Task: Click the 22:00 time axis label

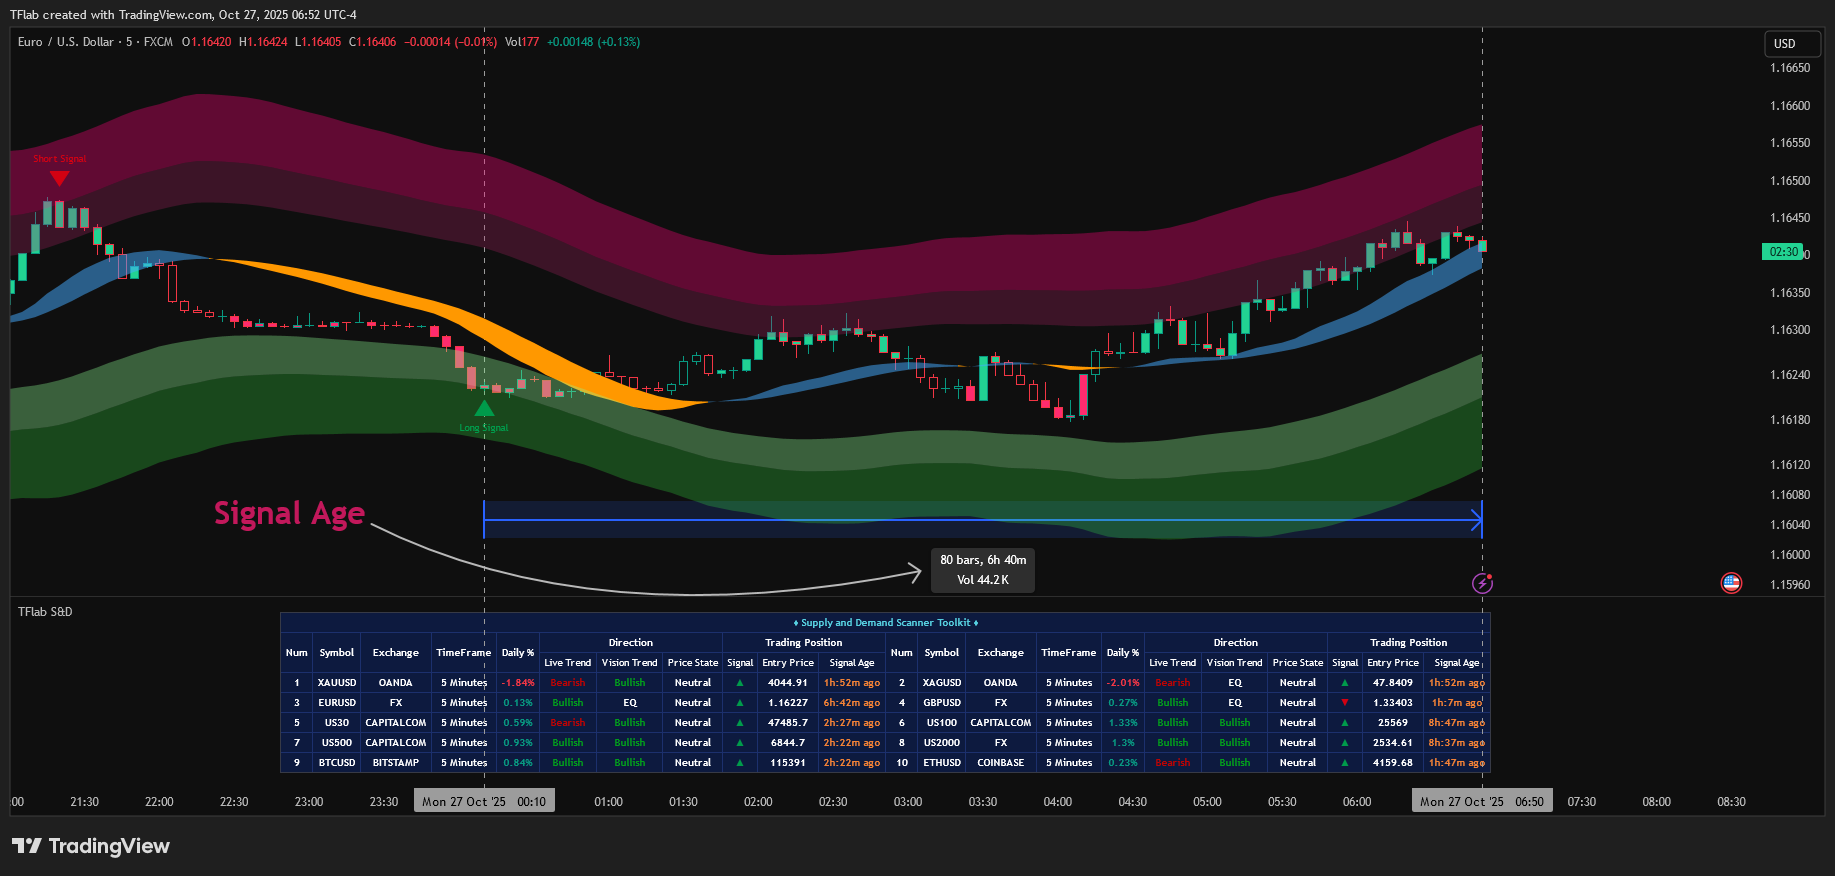Action: tap(159, 802)
